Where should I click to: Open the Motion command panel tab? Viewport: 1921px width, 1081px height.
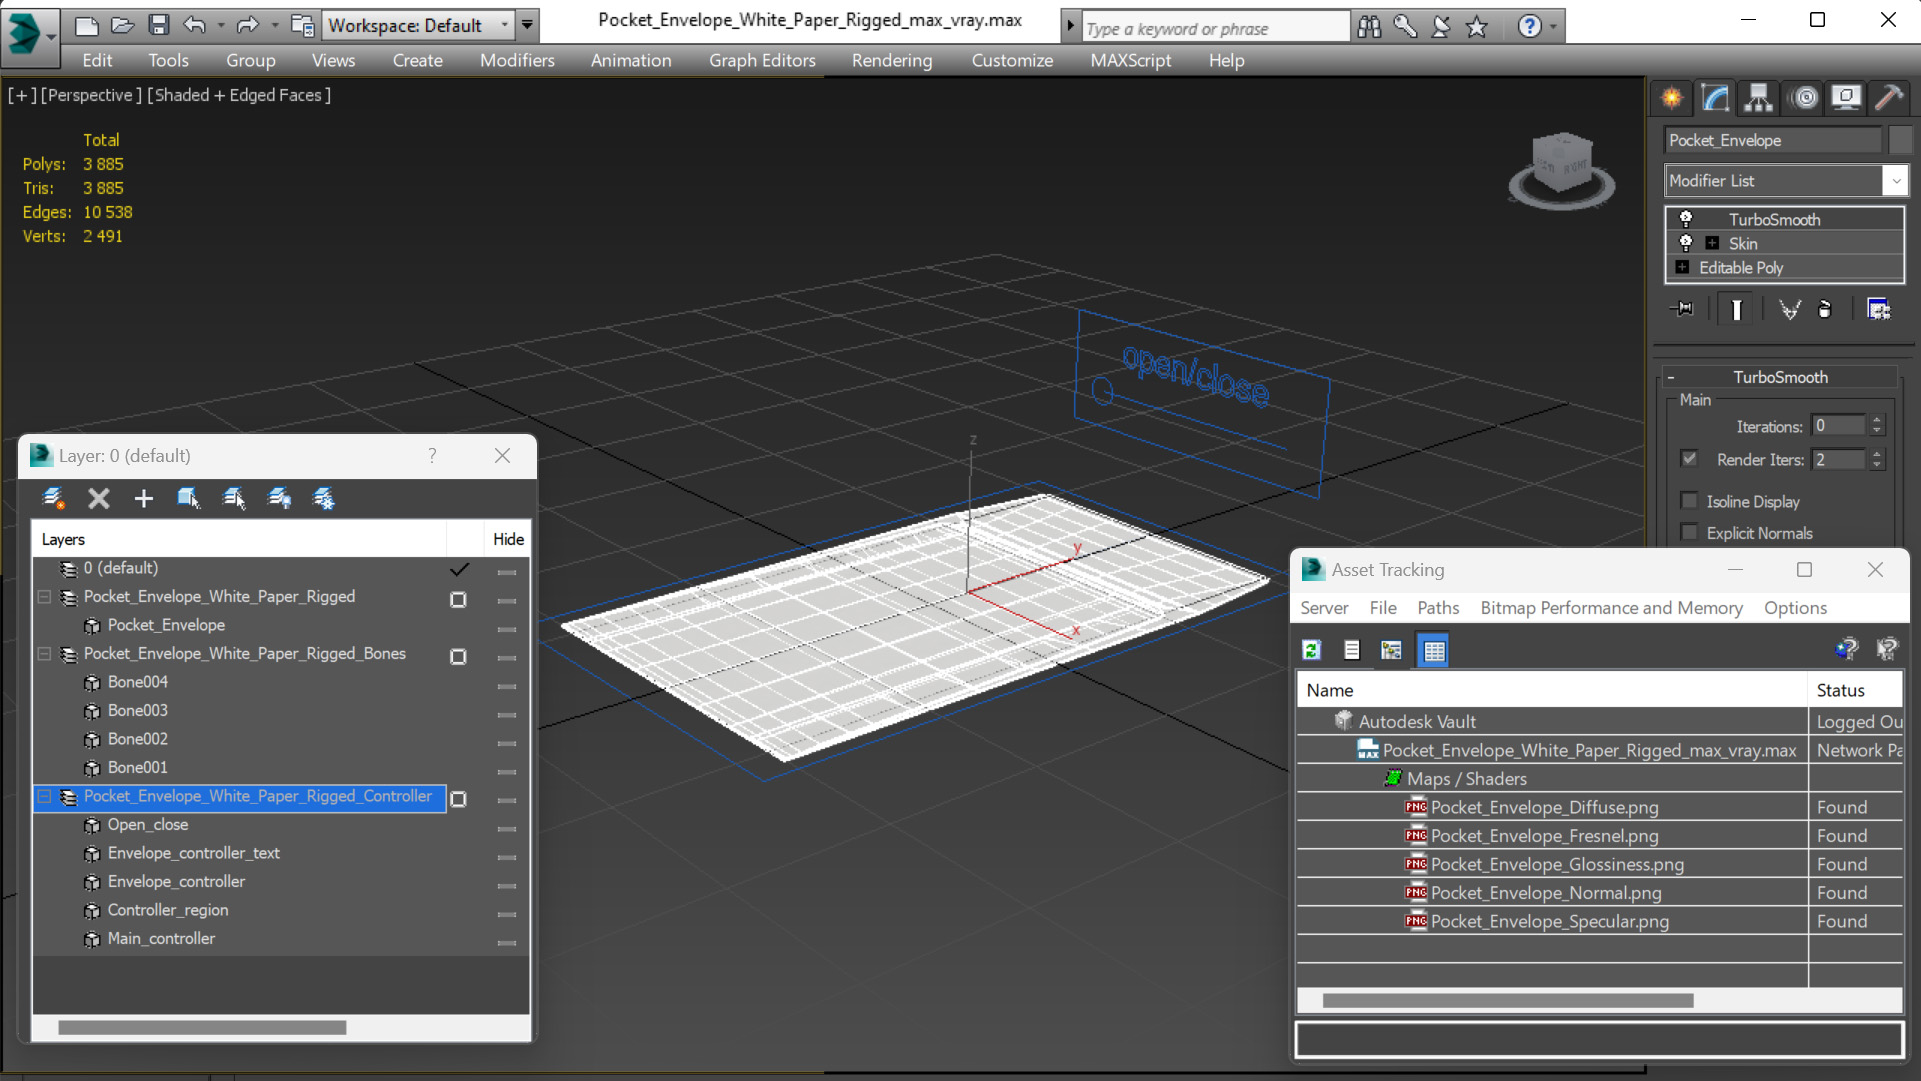1804,97
